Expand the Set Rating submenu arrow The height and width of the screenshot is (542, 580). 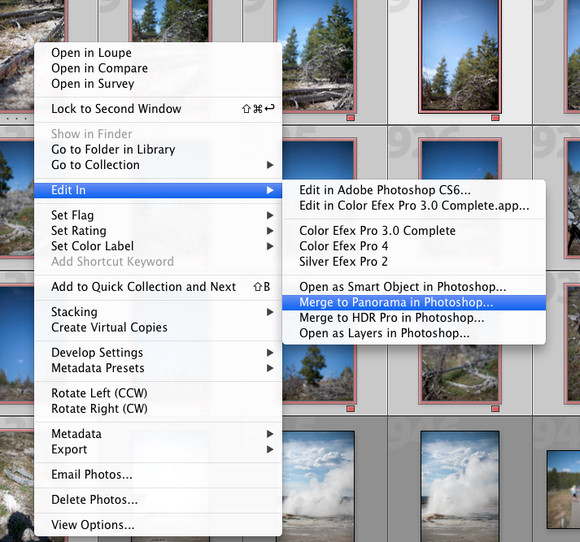270,231
